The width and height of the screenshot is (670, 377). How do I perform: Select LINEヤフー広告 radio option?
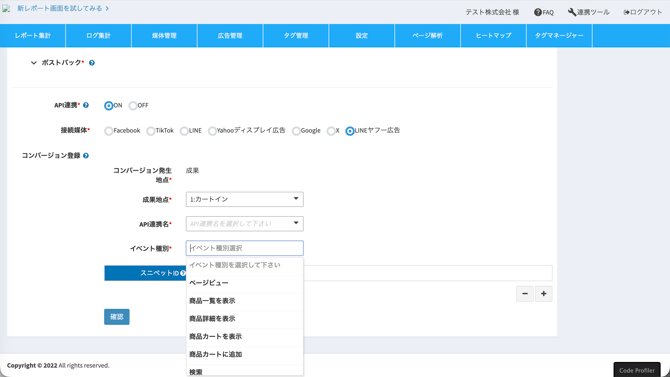point(350,131)
